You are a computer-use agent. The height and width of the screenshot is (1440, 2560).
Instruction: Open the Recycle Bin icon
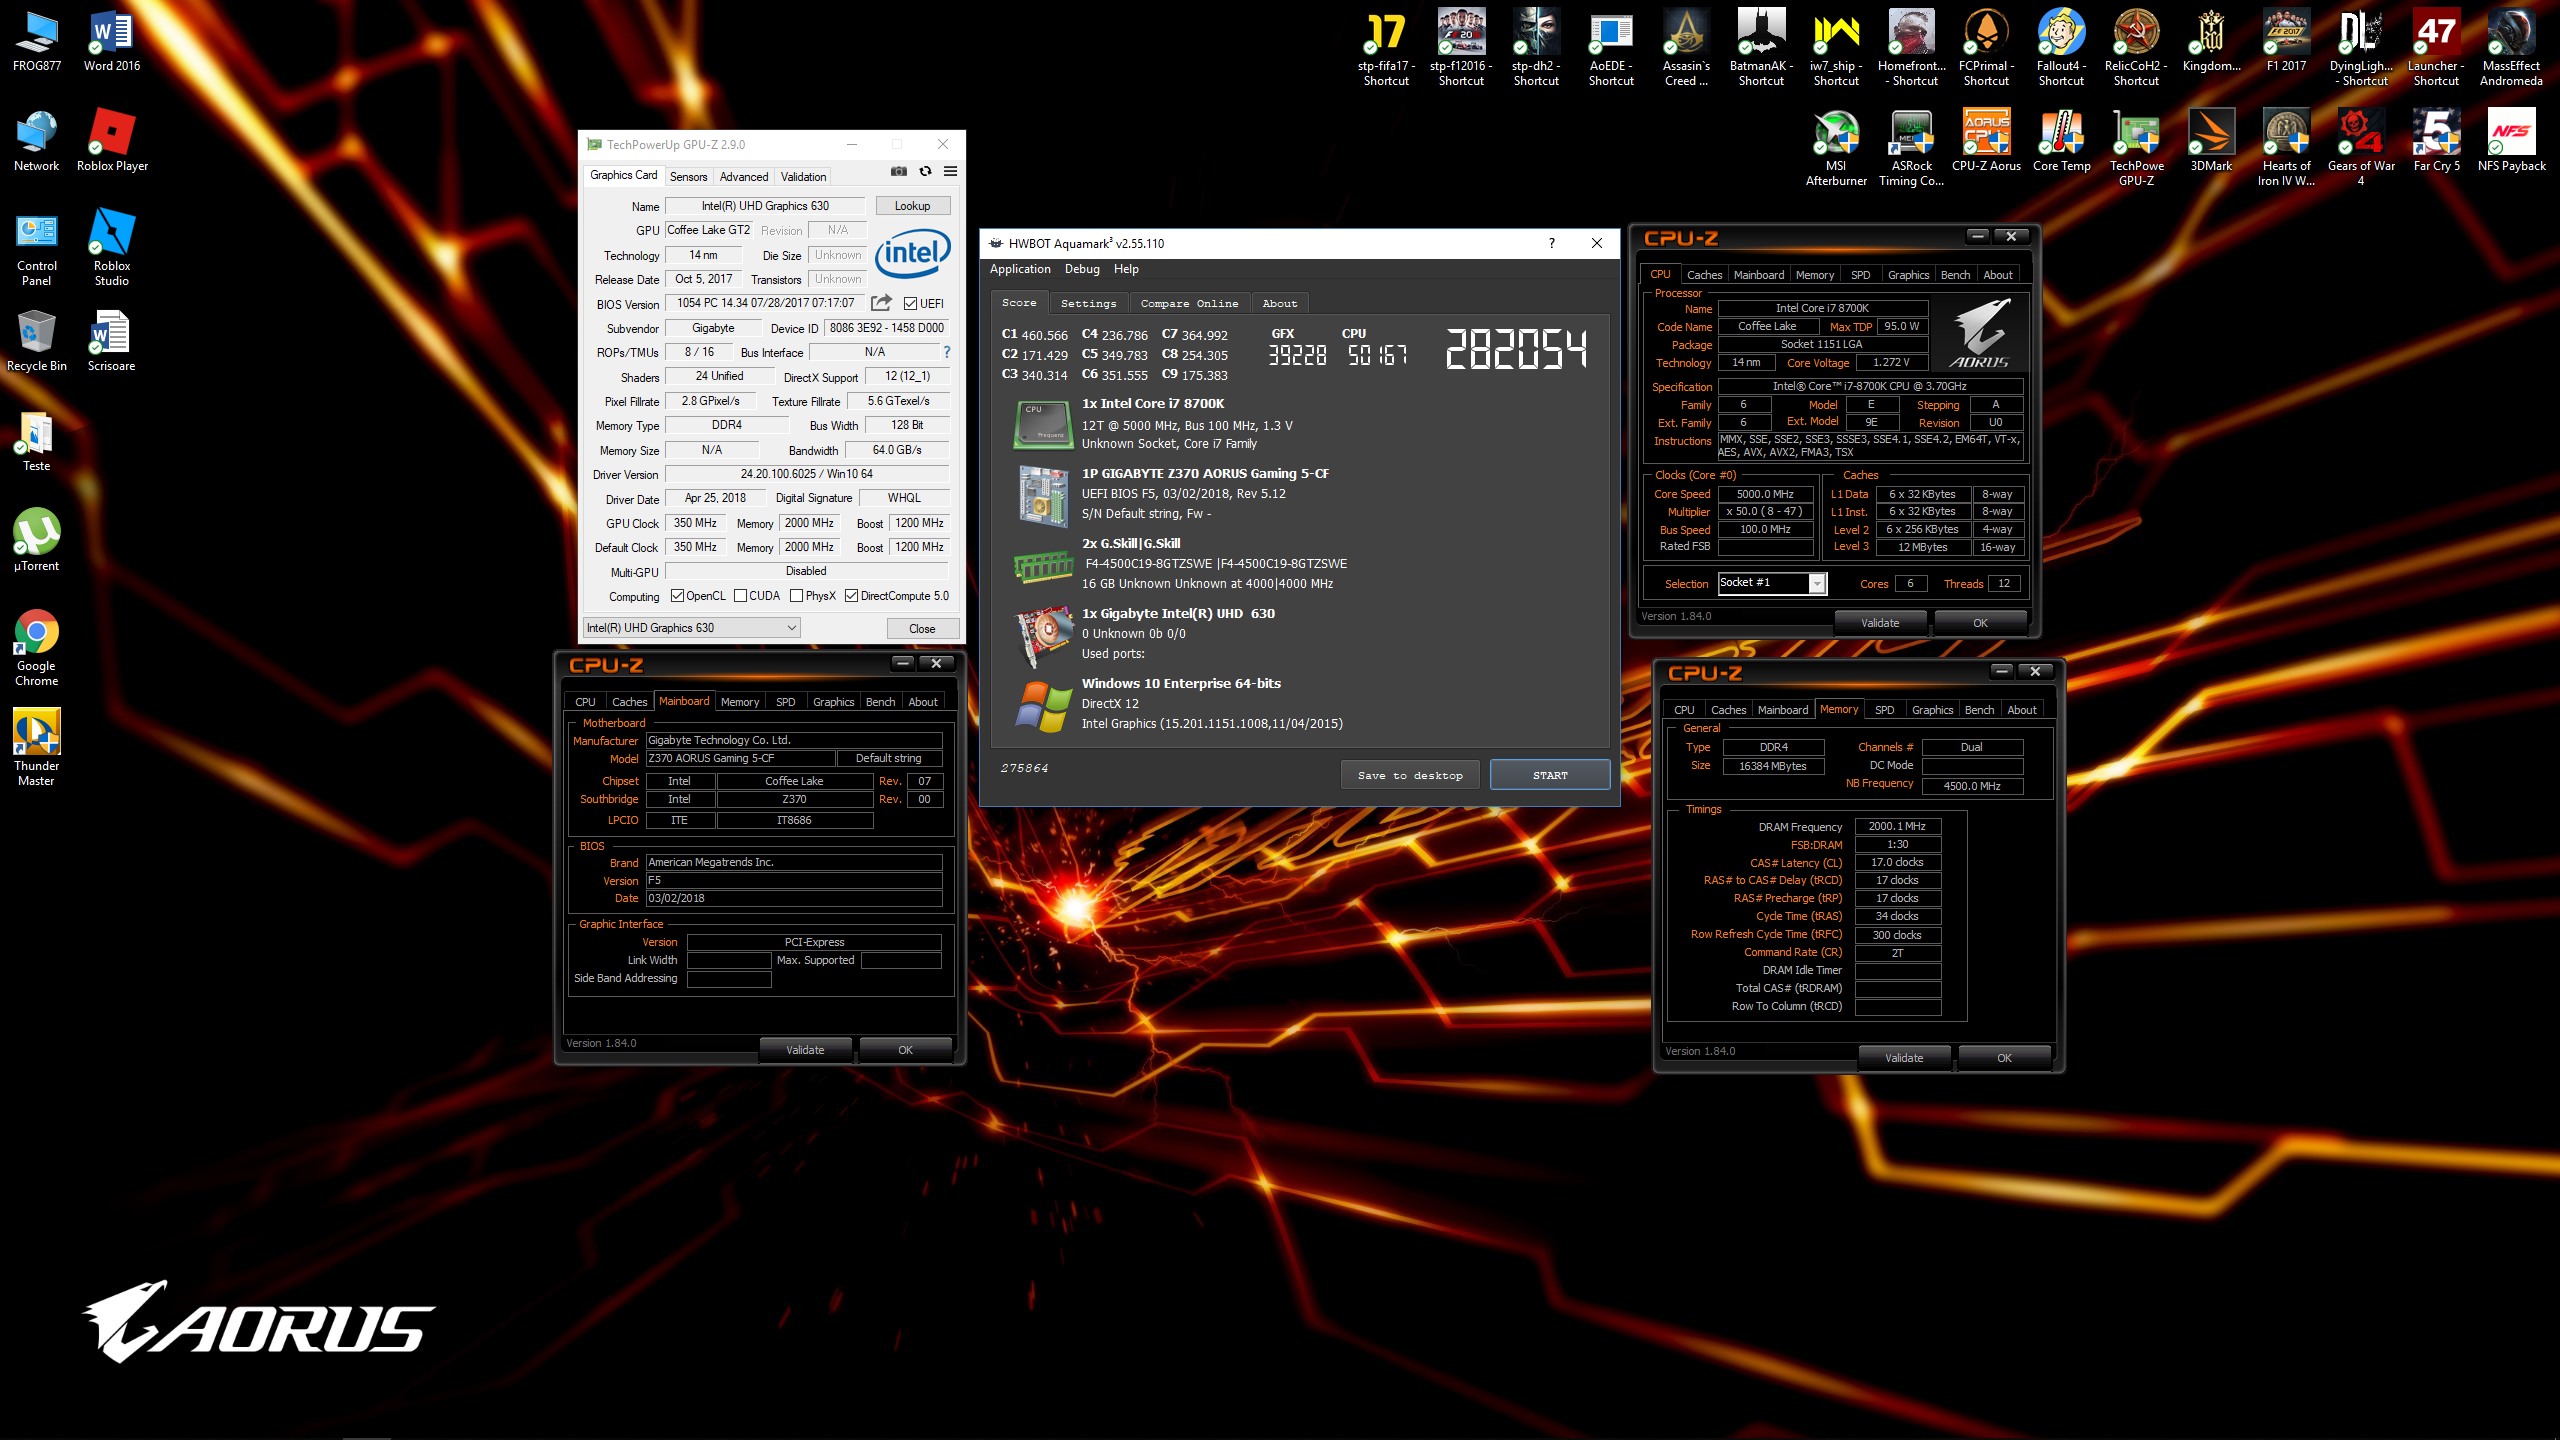pyautogui.click(x=37, y=342)
